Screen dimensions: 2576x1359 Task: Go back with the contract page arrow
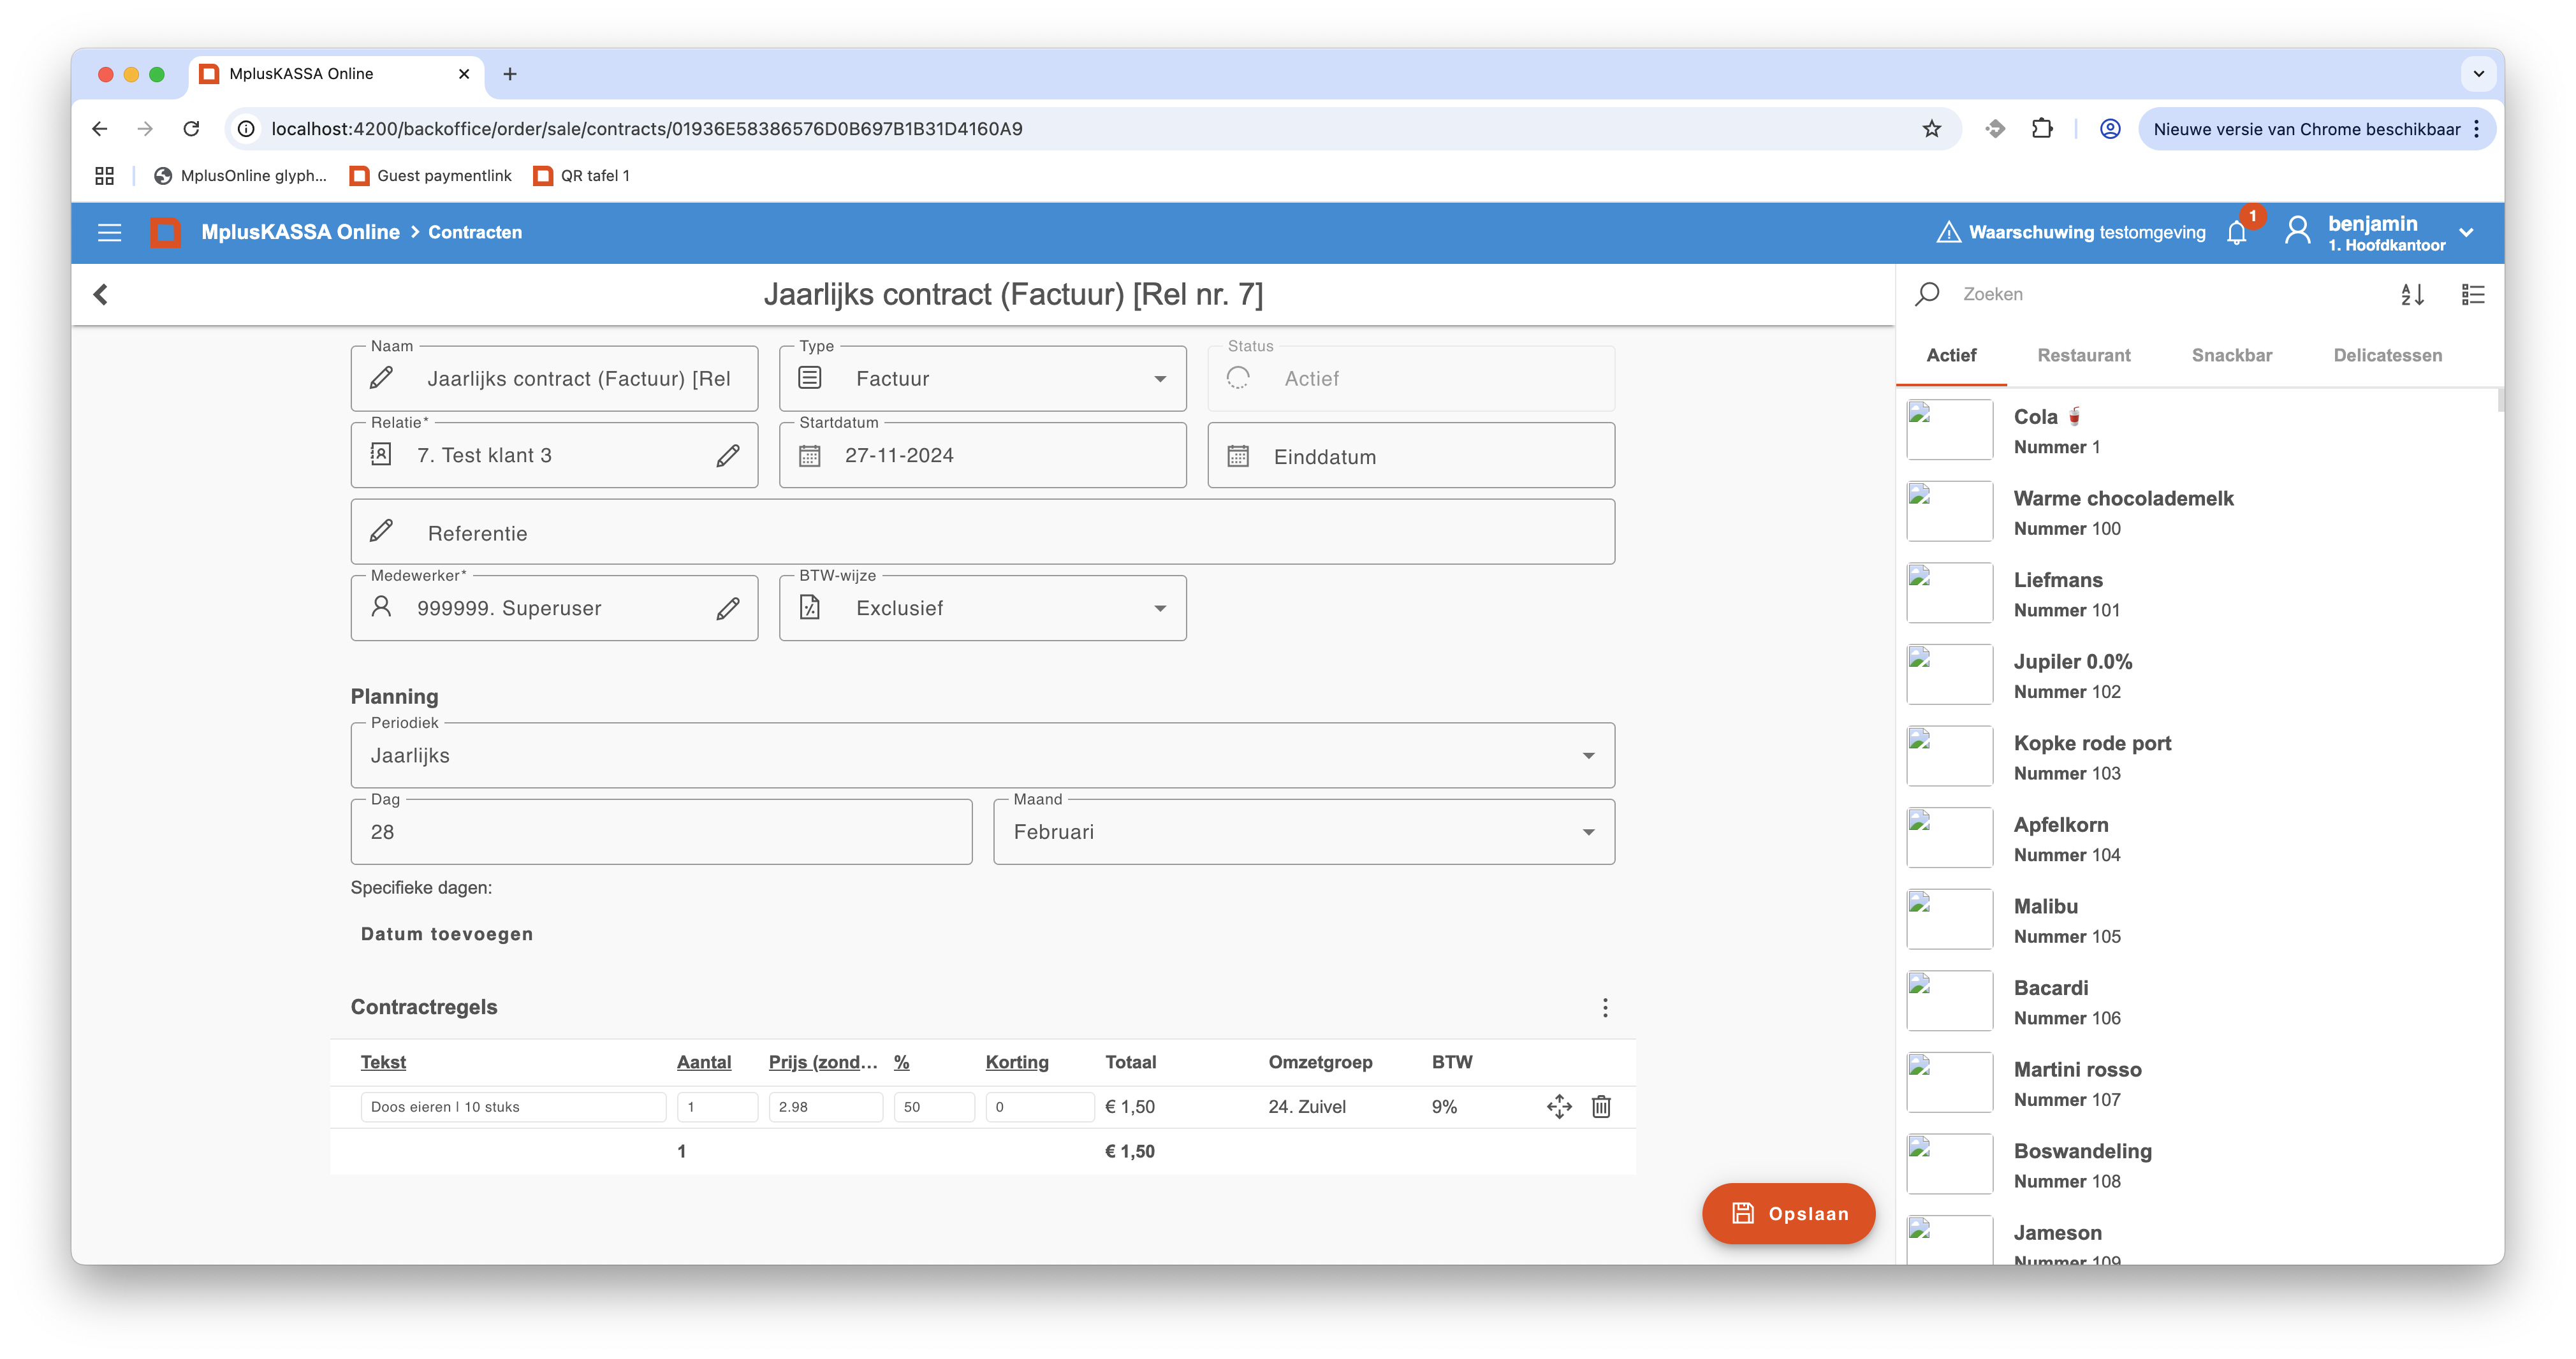coord(100,294)
